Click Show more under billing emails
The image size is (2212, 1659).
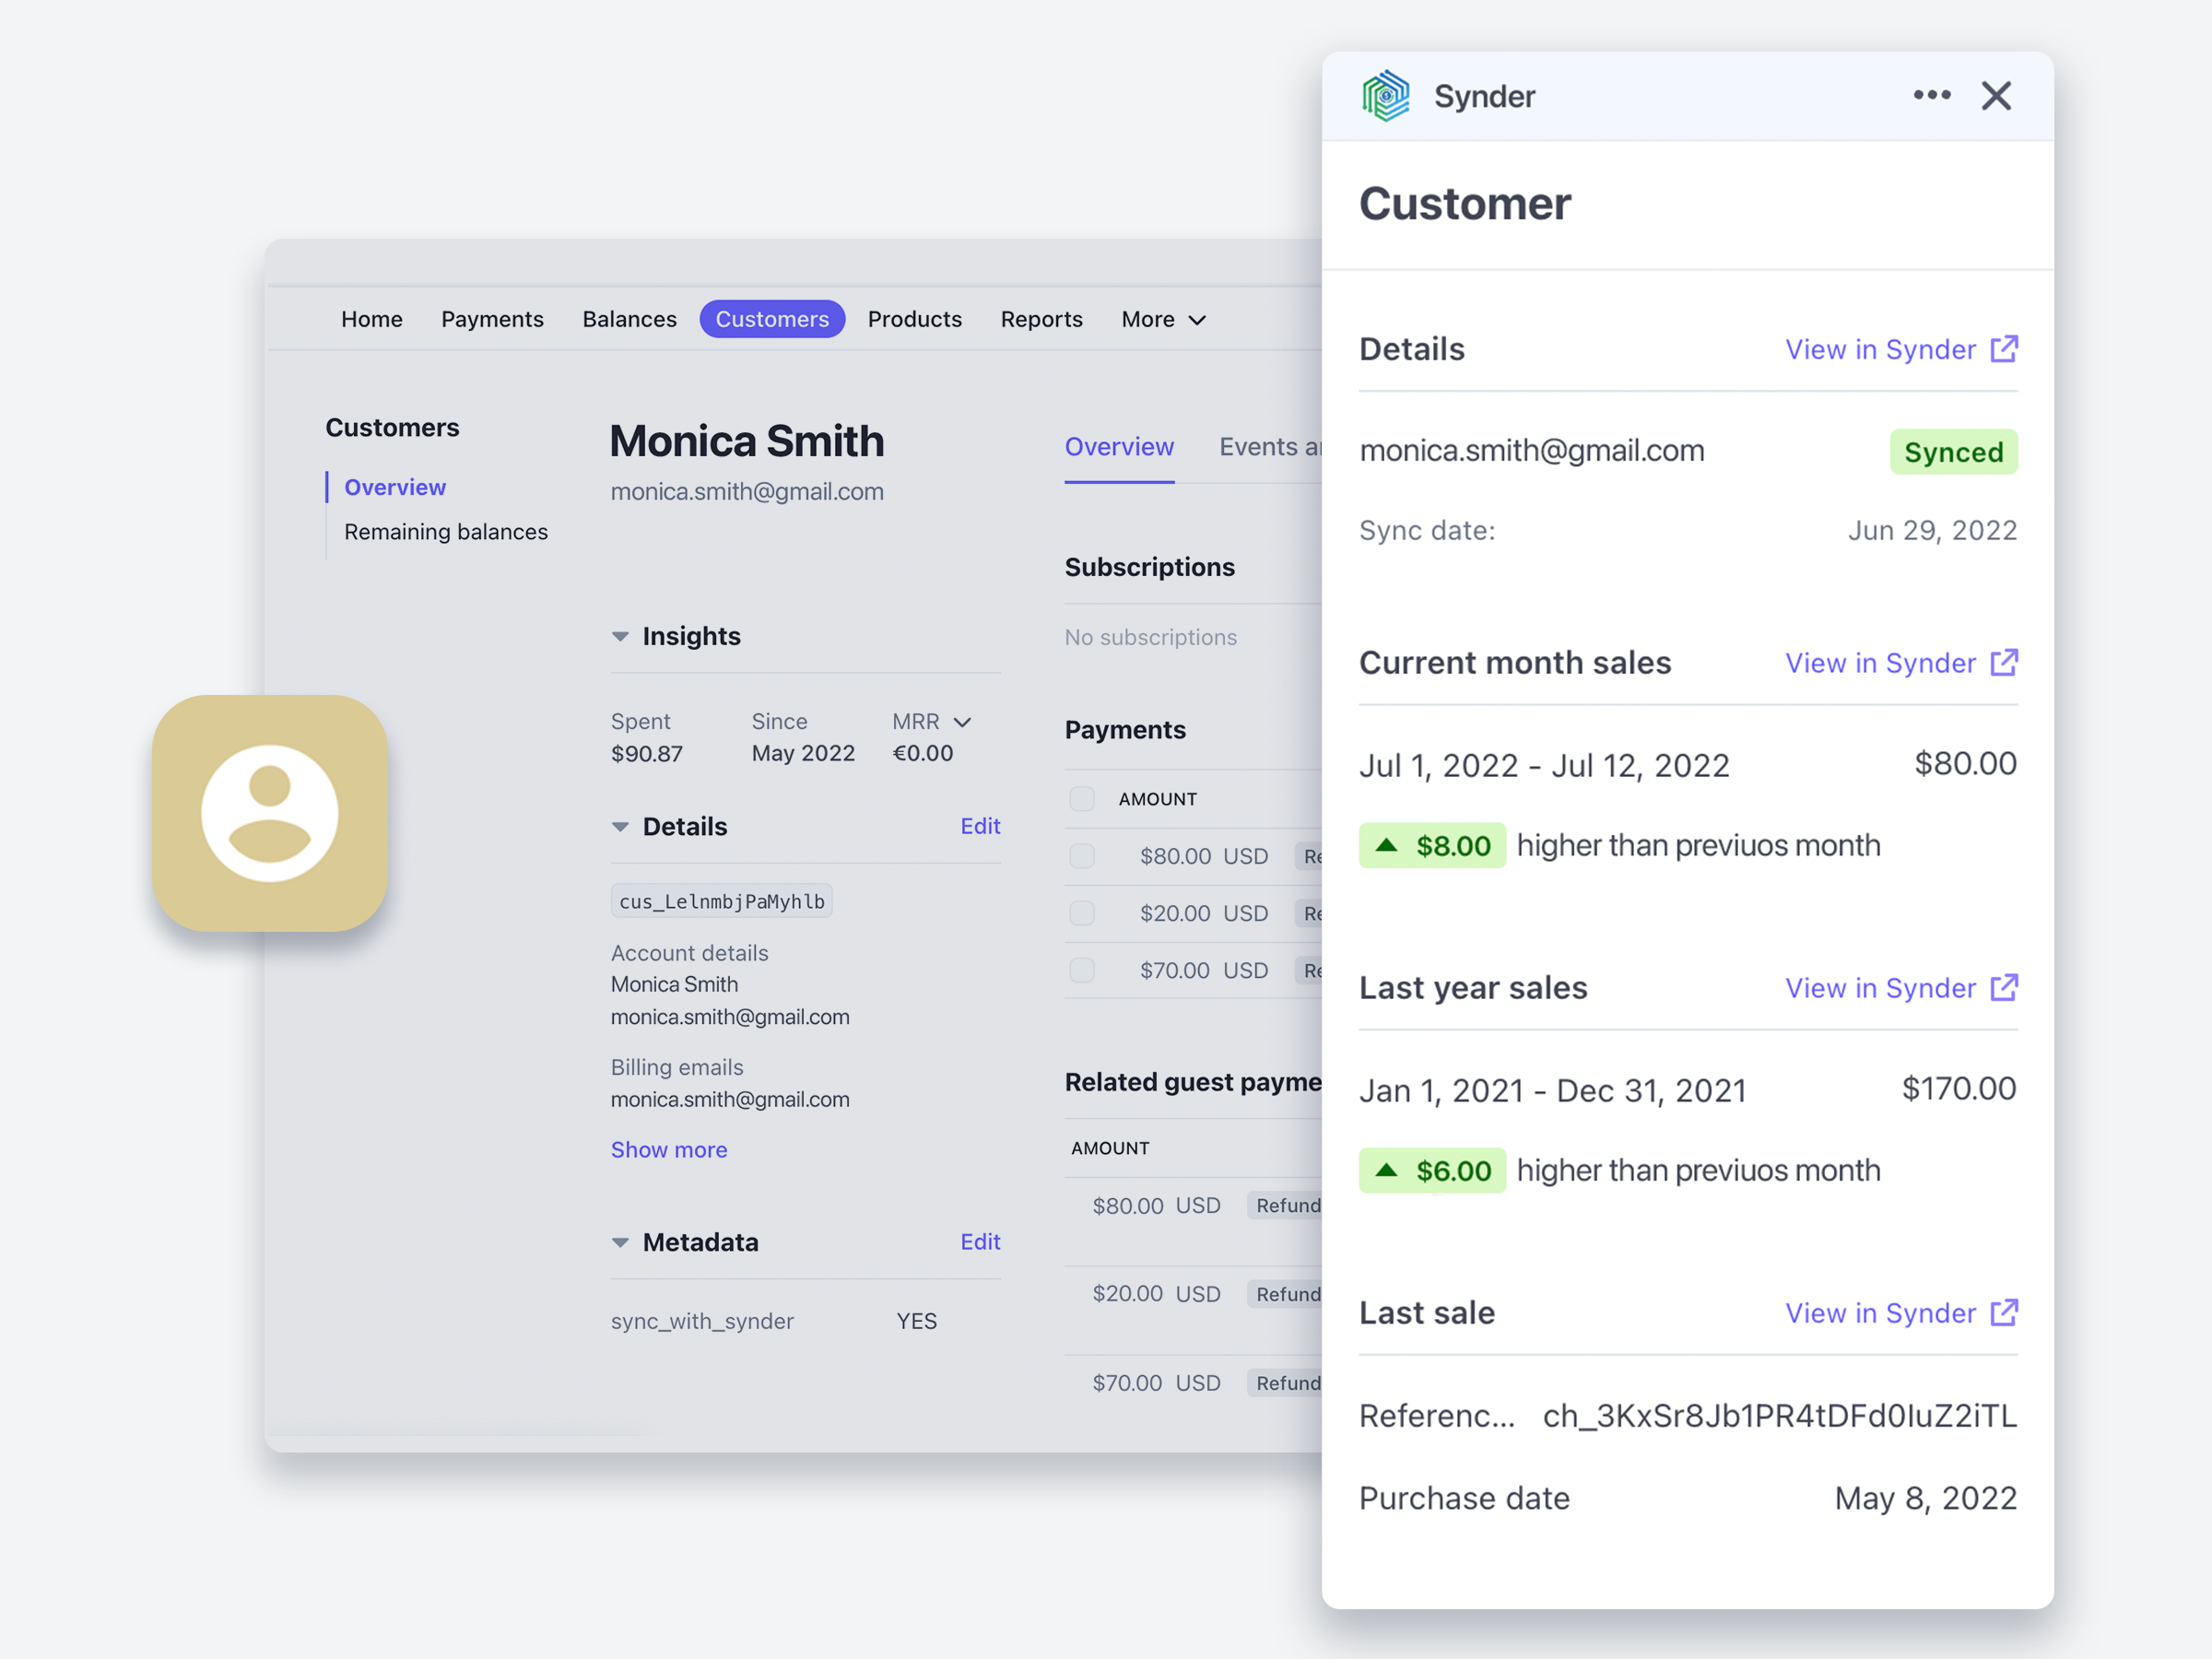point(669,1149)
